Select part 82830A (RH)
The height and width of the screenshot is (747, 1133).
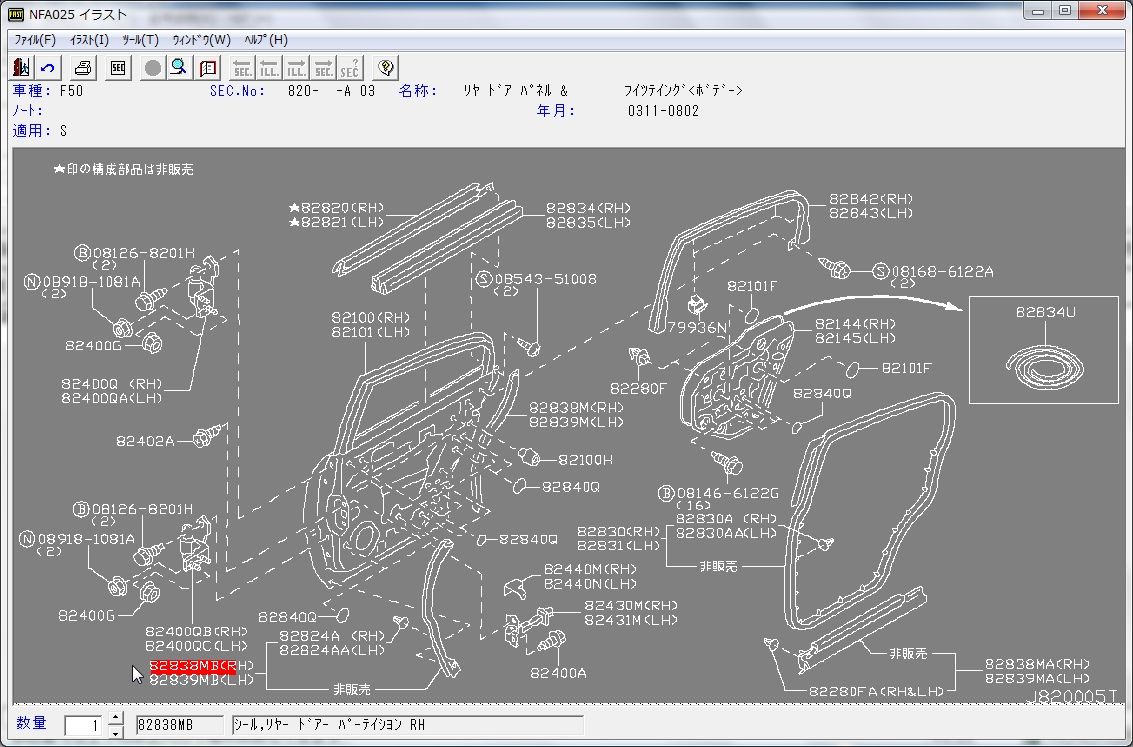(x=726, y=519)
